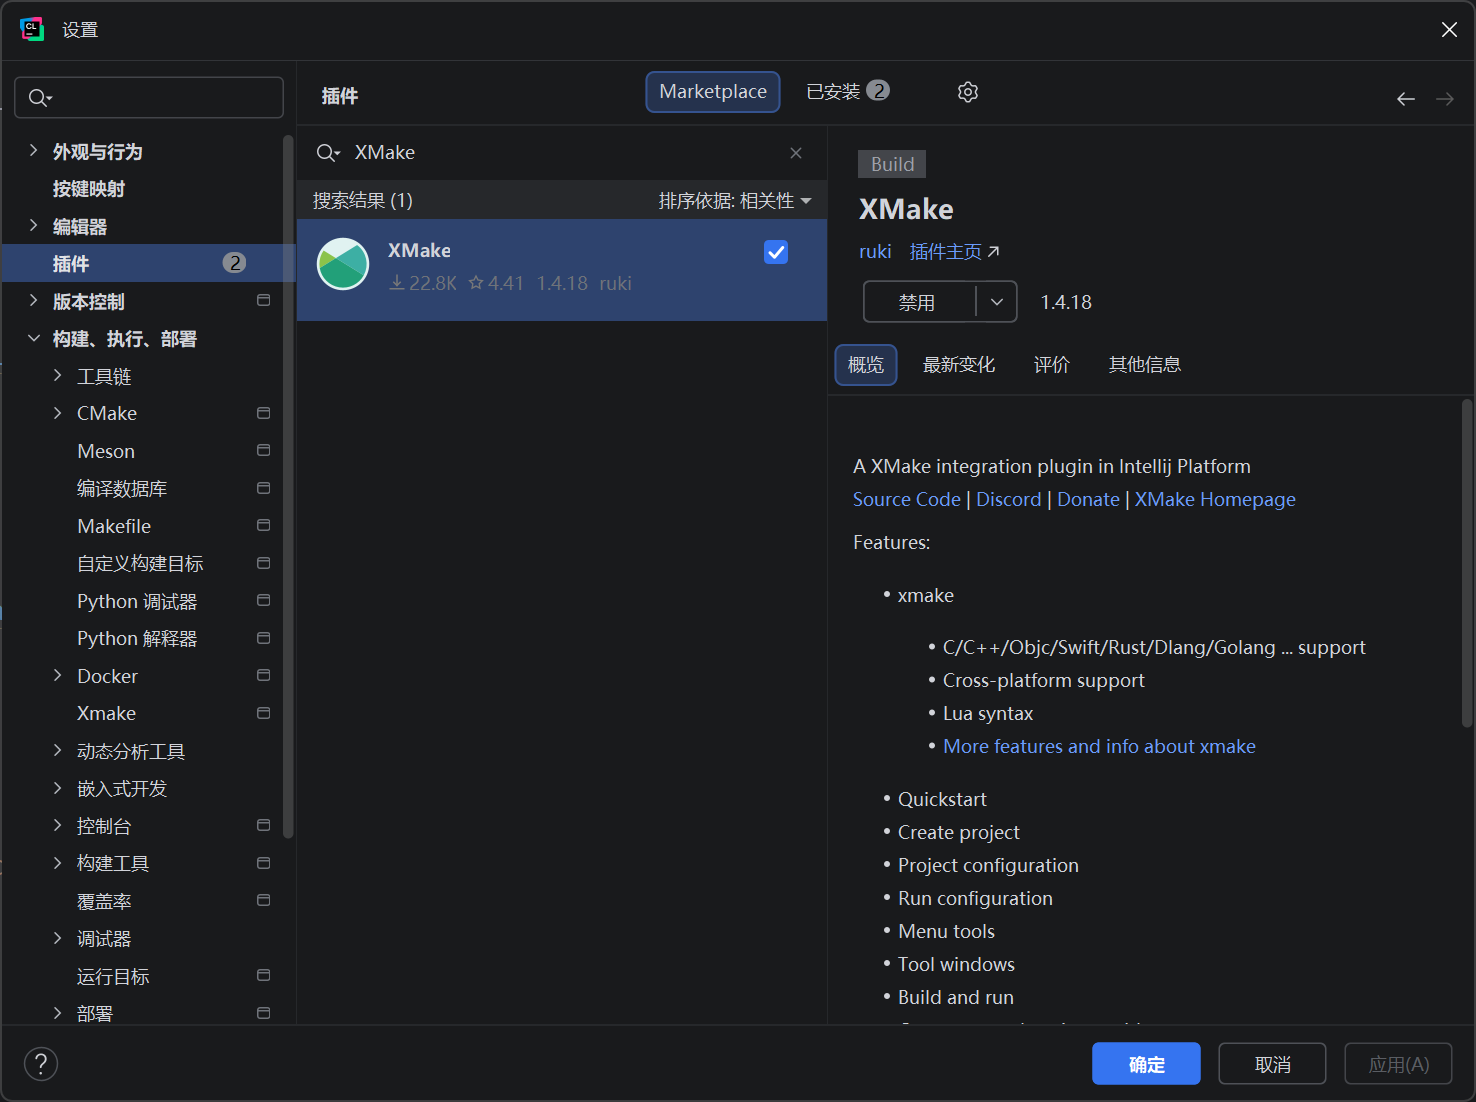Open the dropdown arrow next to 禁用

click(x=996, y=302)
